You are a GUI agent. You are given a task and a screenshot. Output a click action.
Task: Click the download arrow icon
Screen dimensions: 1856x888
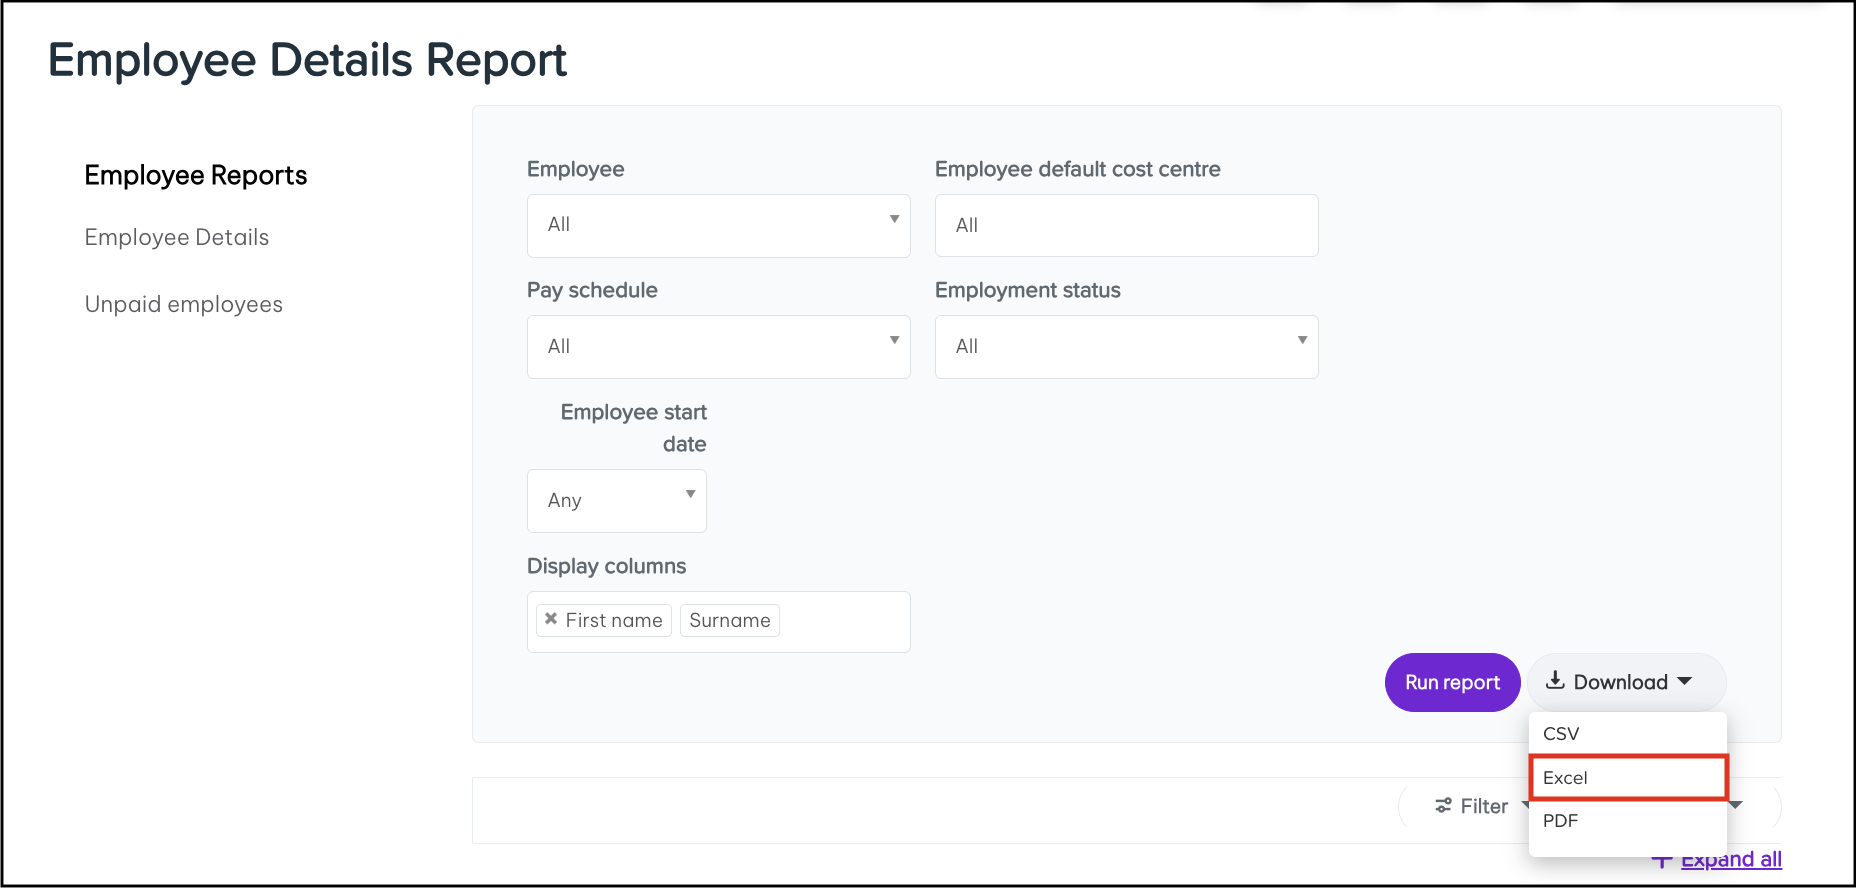pyautogui.click(x=1555, y=681)
